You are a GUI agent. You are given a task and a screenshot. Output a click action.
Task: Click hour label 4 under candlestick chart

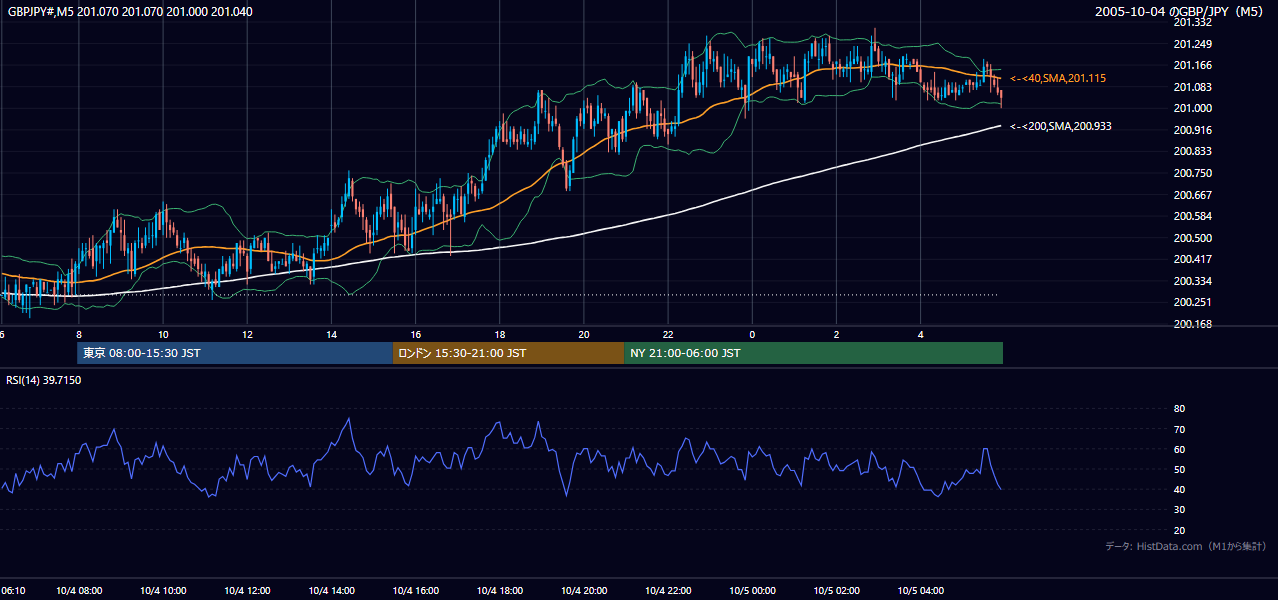[920, 334]
